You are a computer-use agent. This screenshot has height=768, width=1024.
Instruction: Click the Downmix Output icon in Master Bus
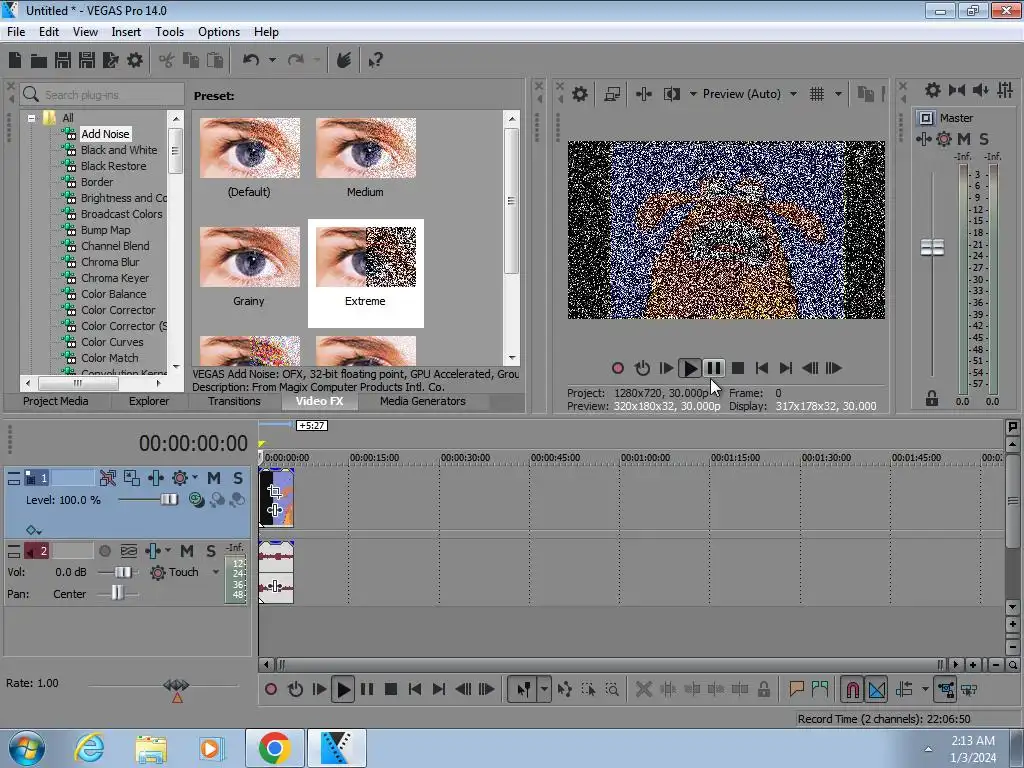(x=957, y=90)
